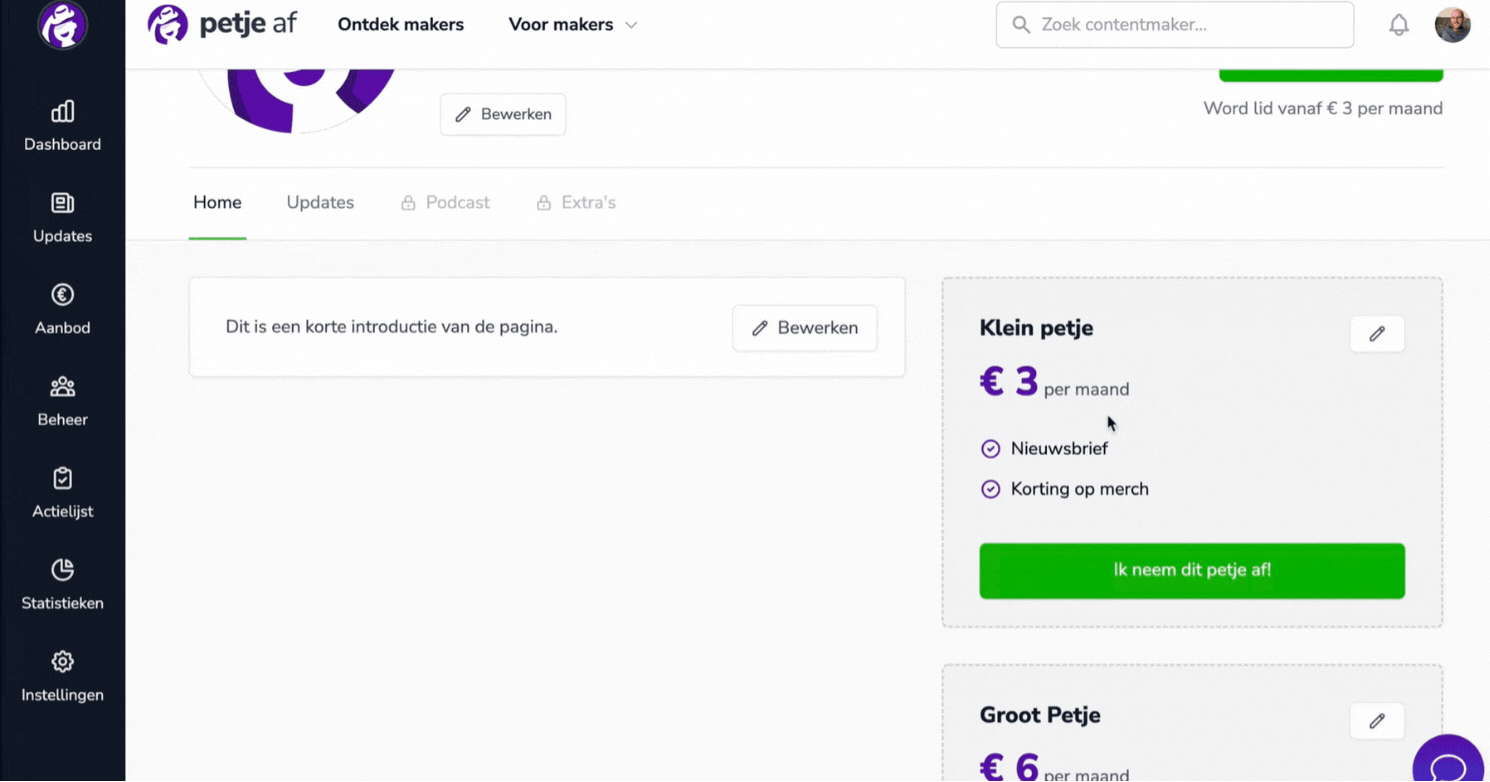Edit the Groot Petje tier with pencil icon

tap(1377, 721)
